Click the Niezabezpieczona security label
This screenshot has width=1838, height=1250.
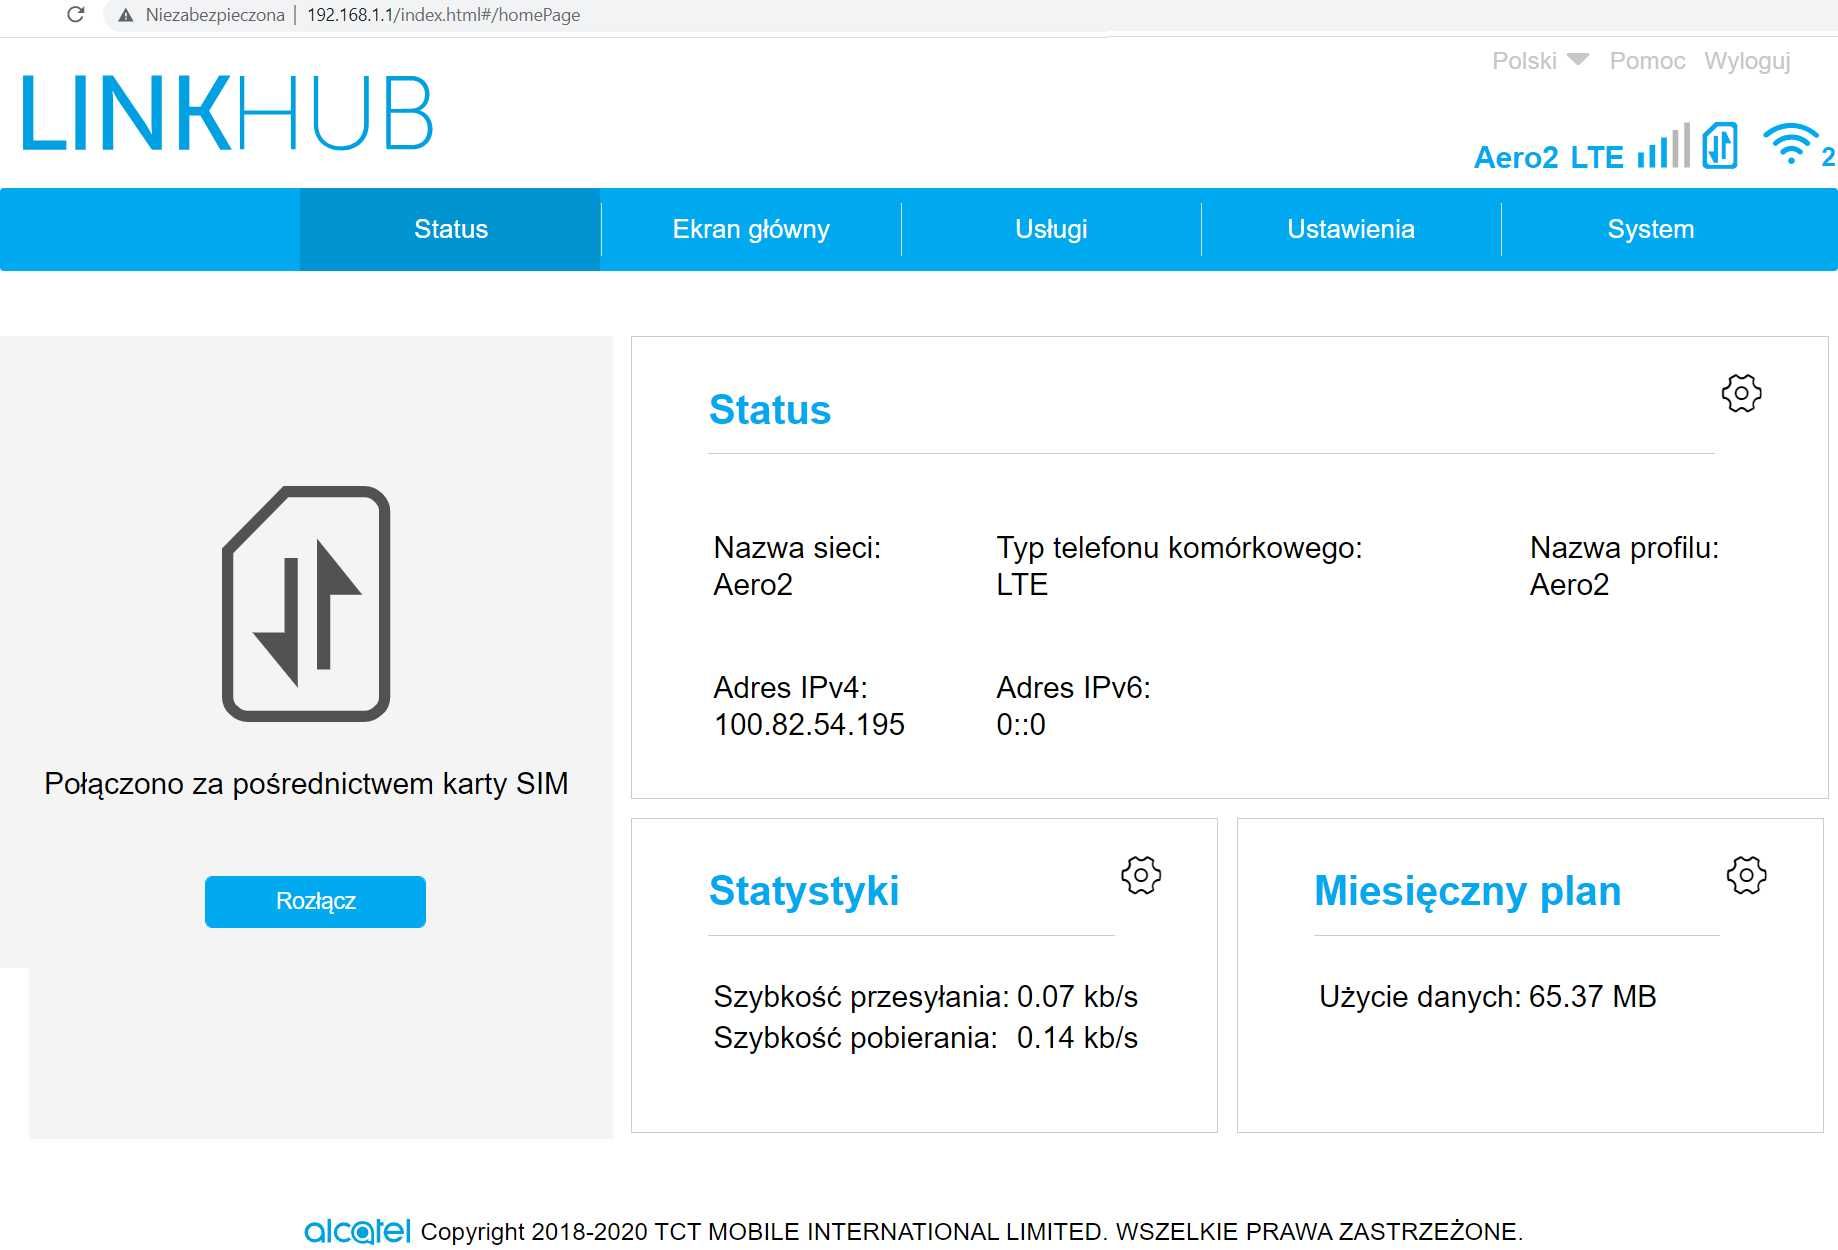(215, 15)
